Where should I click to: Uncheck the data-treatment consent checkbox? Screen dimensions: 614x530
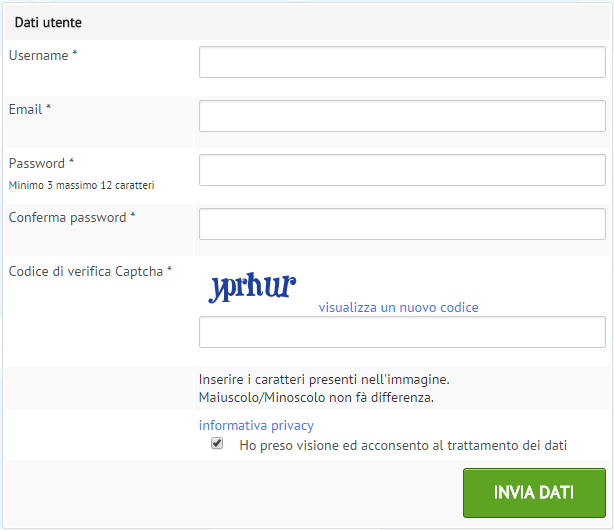coord(217,443)
